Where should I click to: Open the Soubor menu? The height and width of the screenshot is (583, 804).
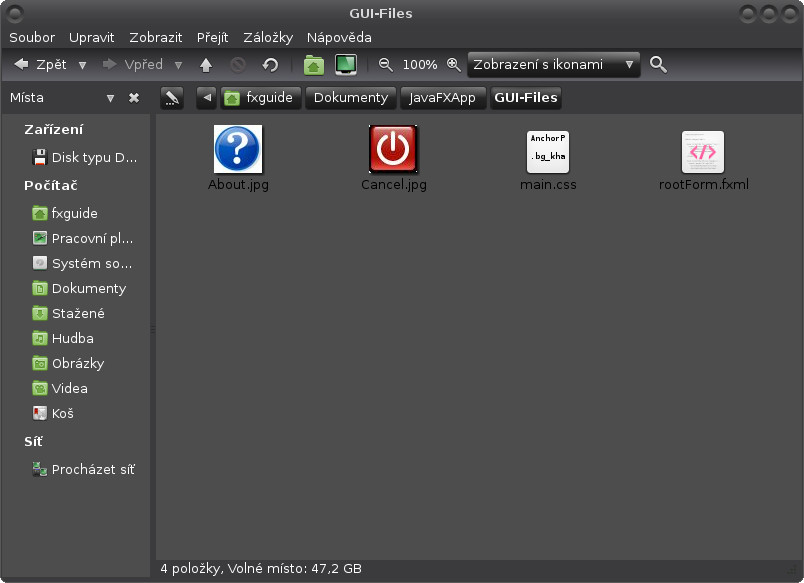pos(32,37)
